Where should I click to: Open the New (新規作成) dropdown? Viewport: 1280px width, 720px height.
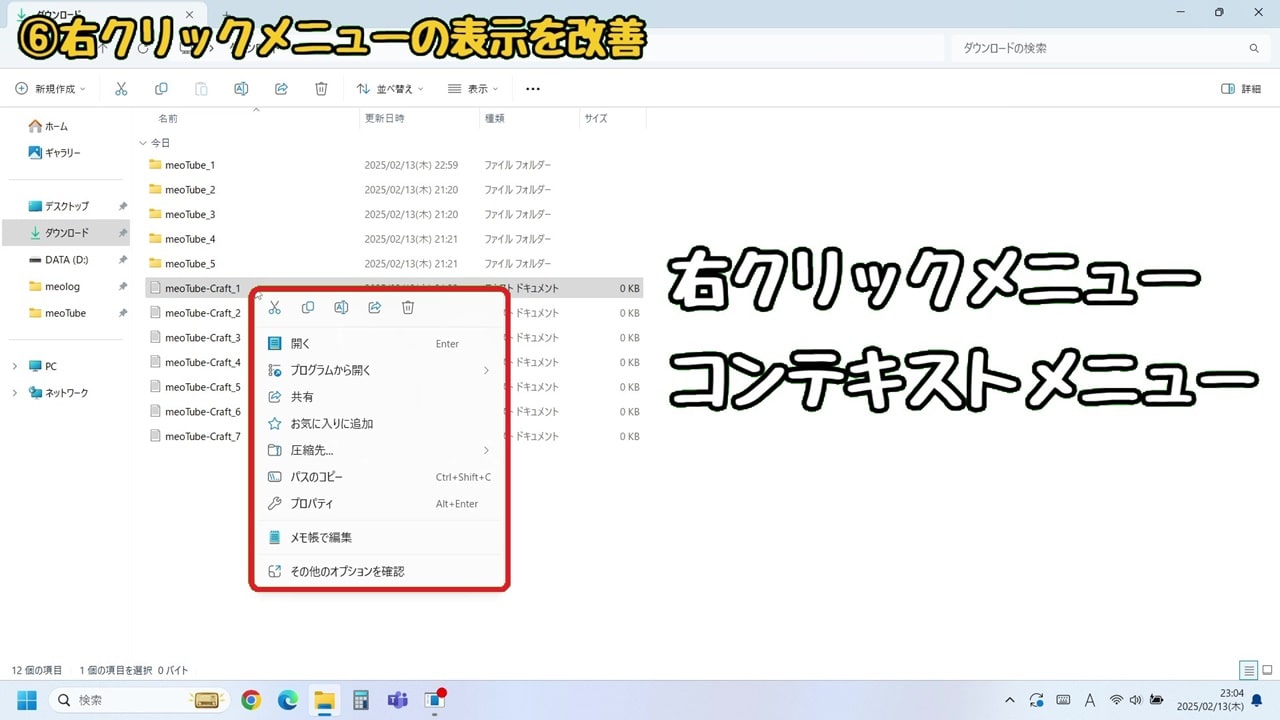[x=50, y=89]
